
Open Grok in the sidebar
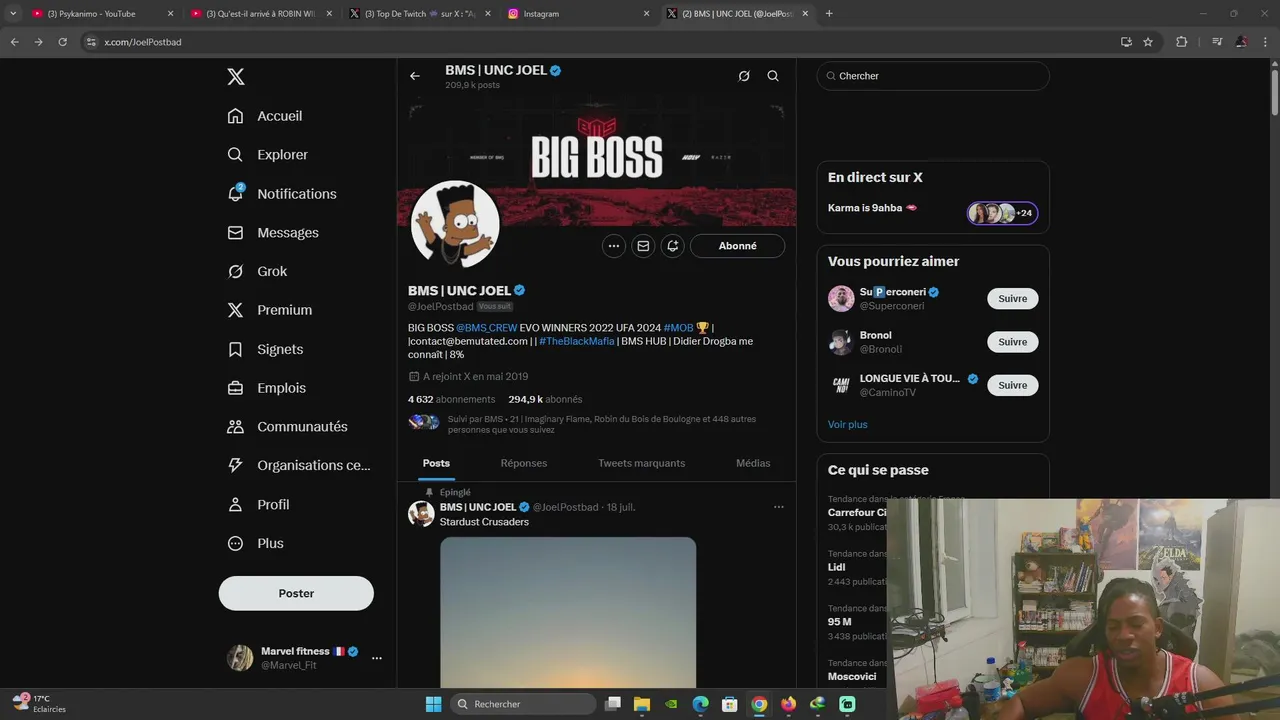point(257,272)
